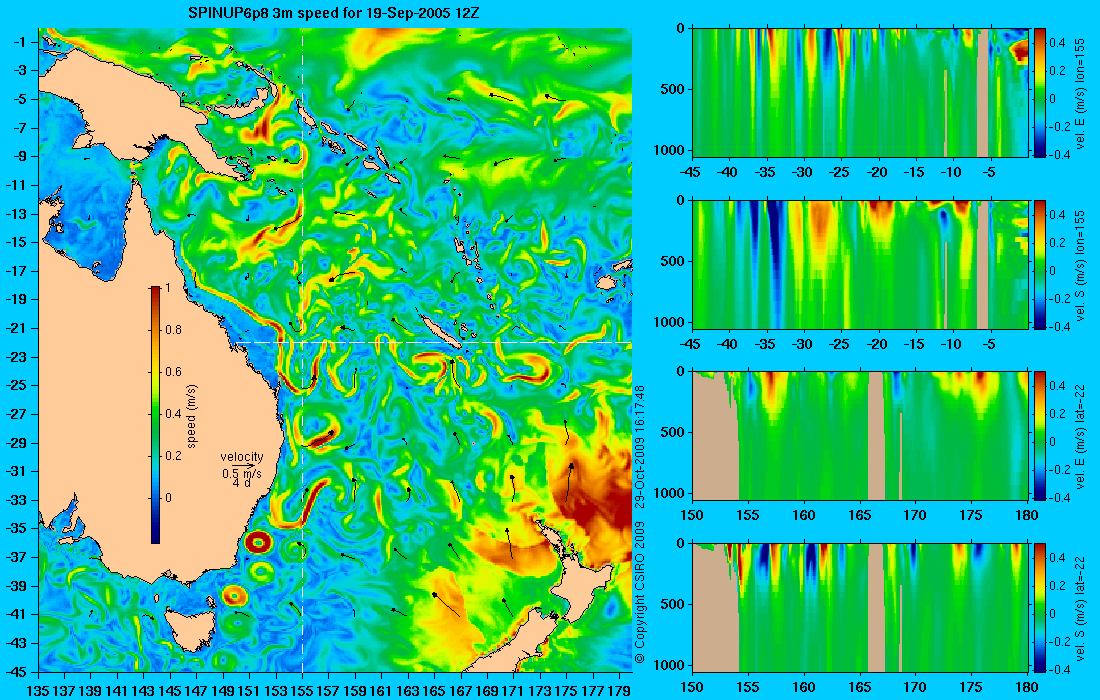
Task: Click the "speed (m/s)" color bar label
Action: coord(192,416)
